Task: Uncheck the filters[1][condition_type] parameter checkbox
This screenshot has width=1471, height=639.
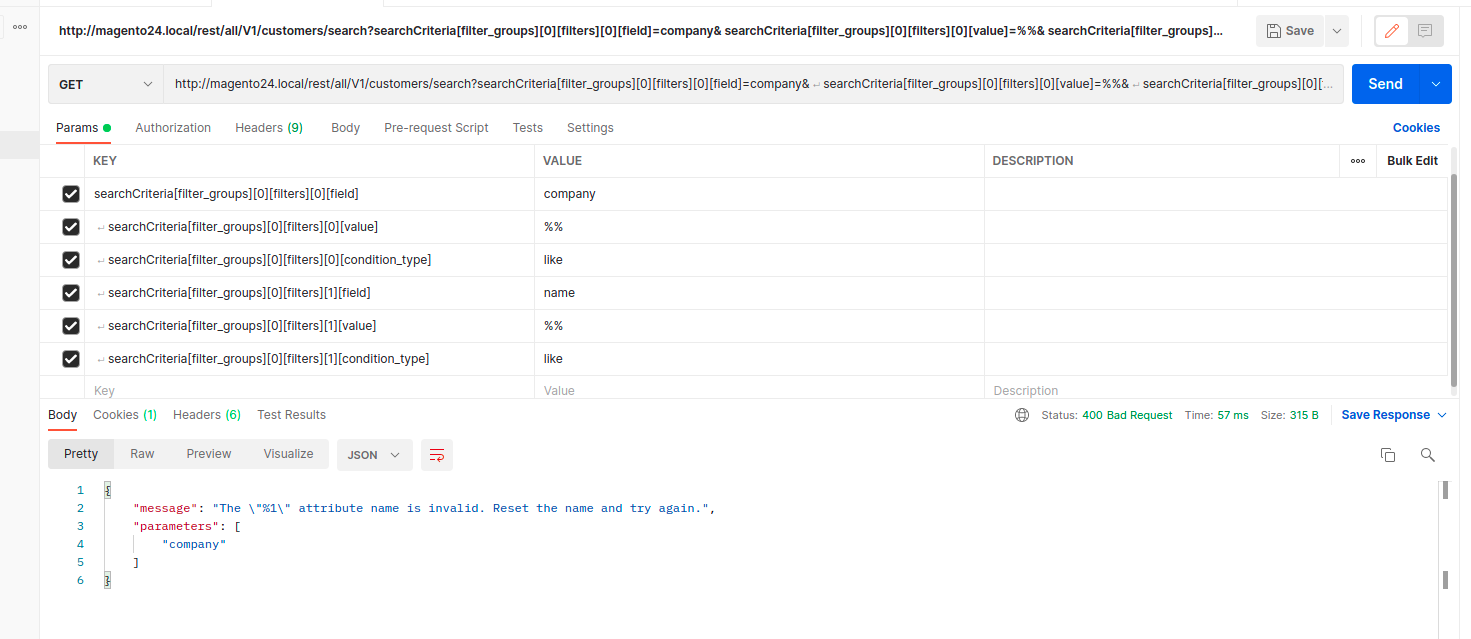Action: [71, 359]
